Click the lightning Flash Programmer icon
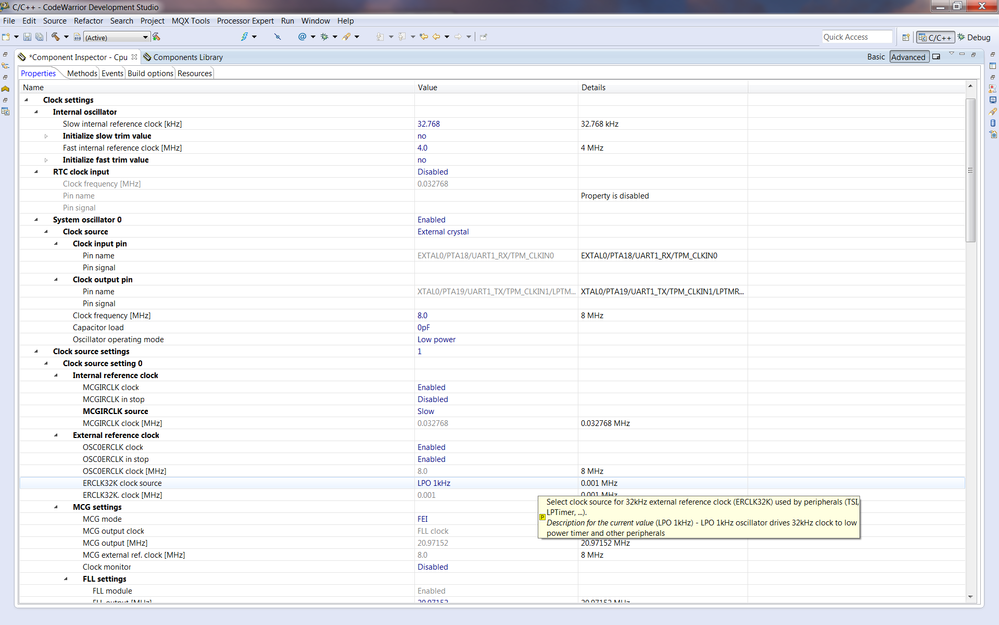Viewport: 999px width, 625px height. click(x=244, y=37)
